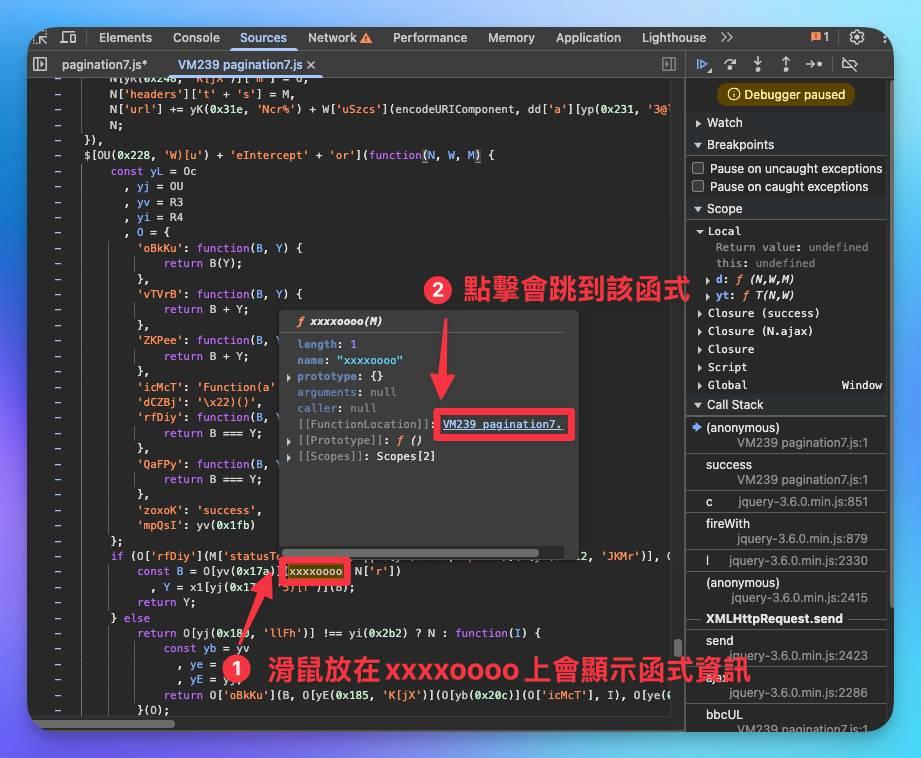
Task: Click the horizontal scrollbar in function popup
Action: point(411,553)
